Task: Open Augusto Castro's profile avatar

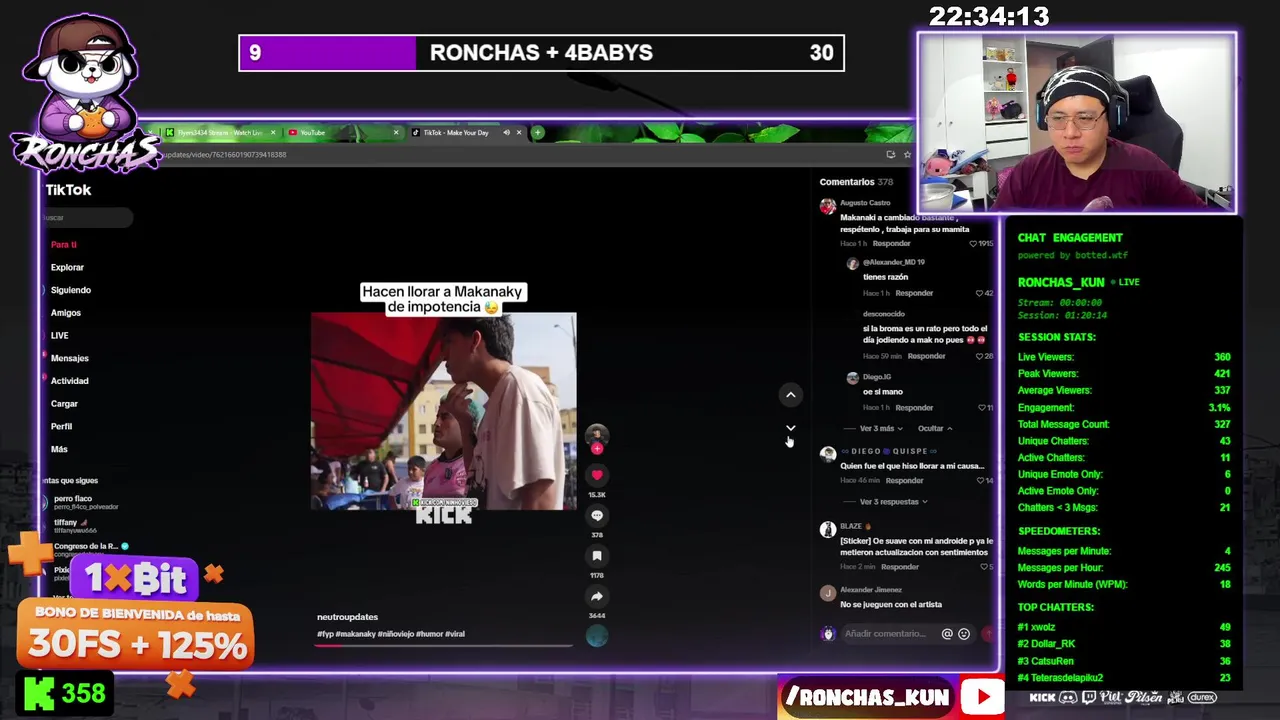Action: [x=827, y=207]
